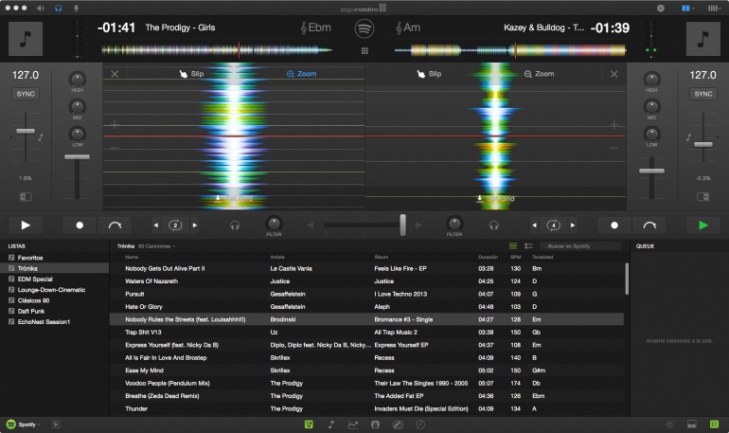Toggle Zoom on left deck waveform
This screenshot has width=729, height=433.
coord(301,74)
